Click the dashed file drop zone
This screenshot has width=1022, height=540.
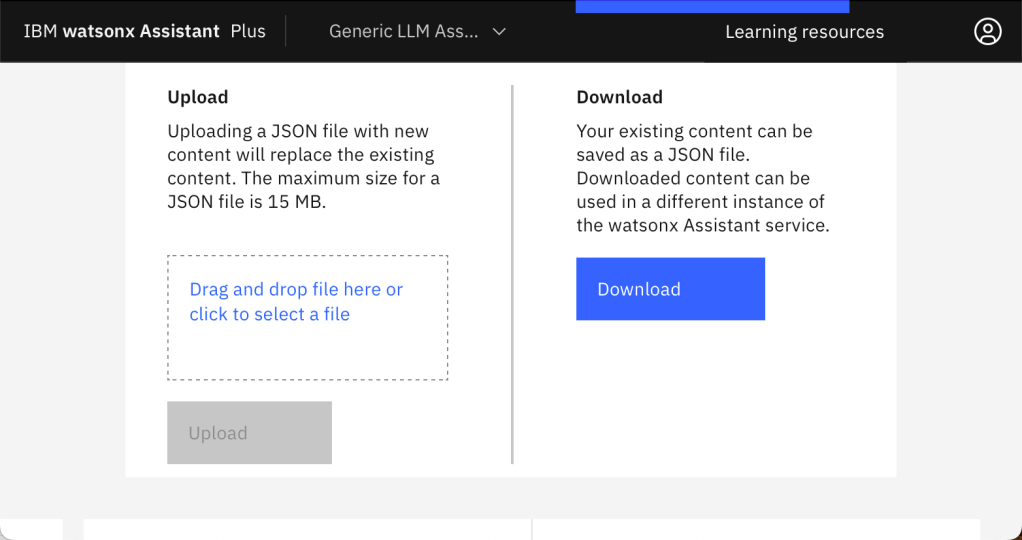pos(307,352)
